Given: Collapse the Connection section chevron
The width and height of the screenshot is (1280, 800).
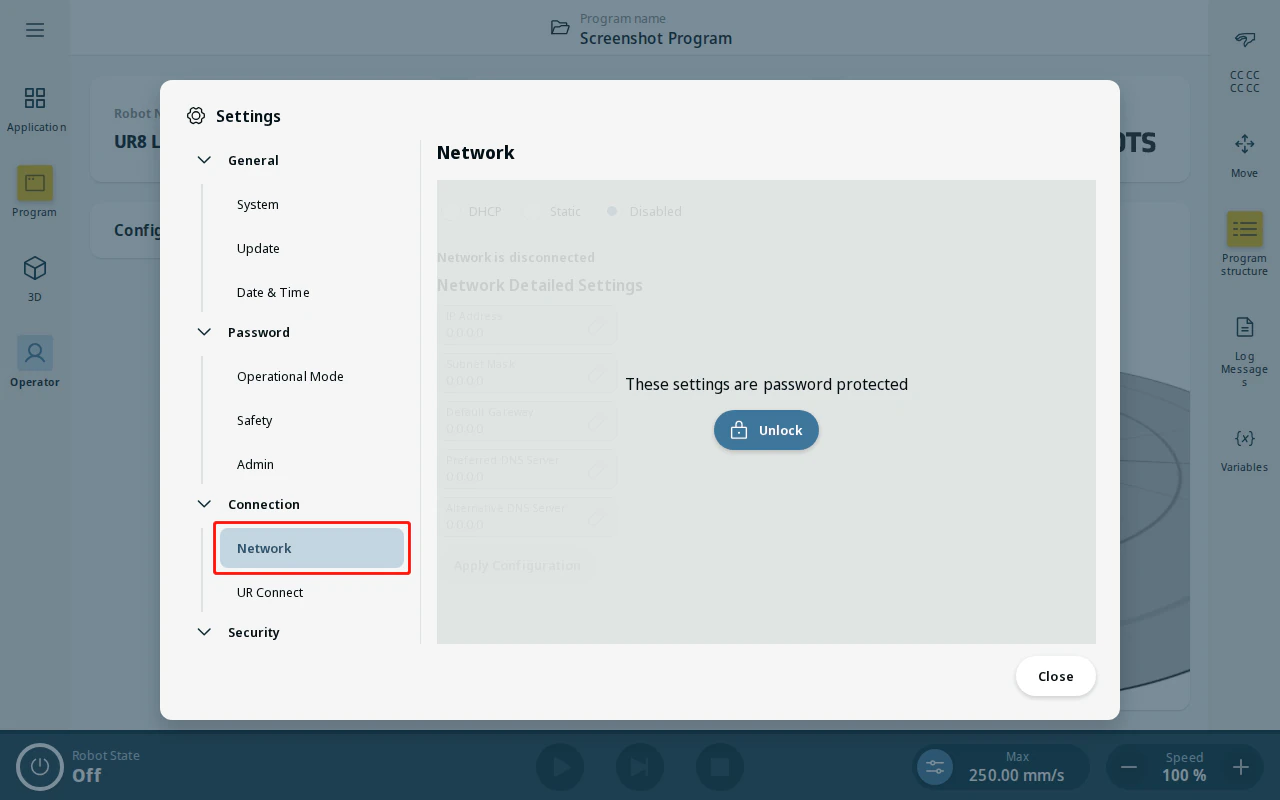Looking at the screenshot, I should 204,504.
